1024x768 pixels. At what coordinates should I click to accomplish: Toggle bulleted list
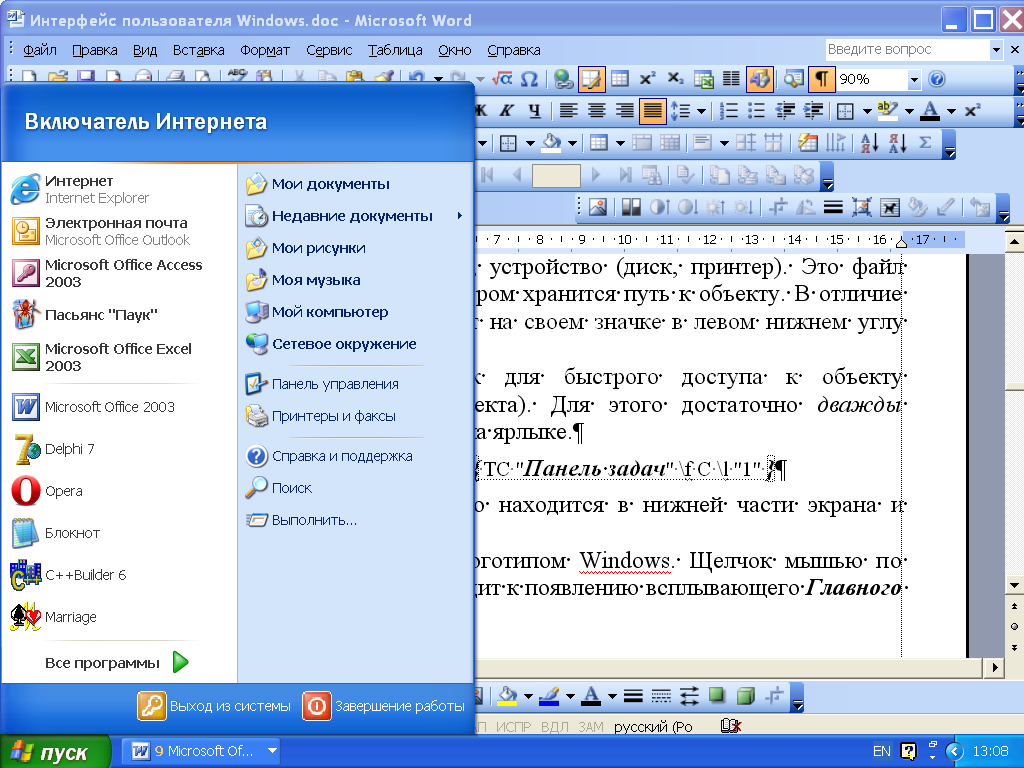pos(756,111)
